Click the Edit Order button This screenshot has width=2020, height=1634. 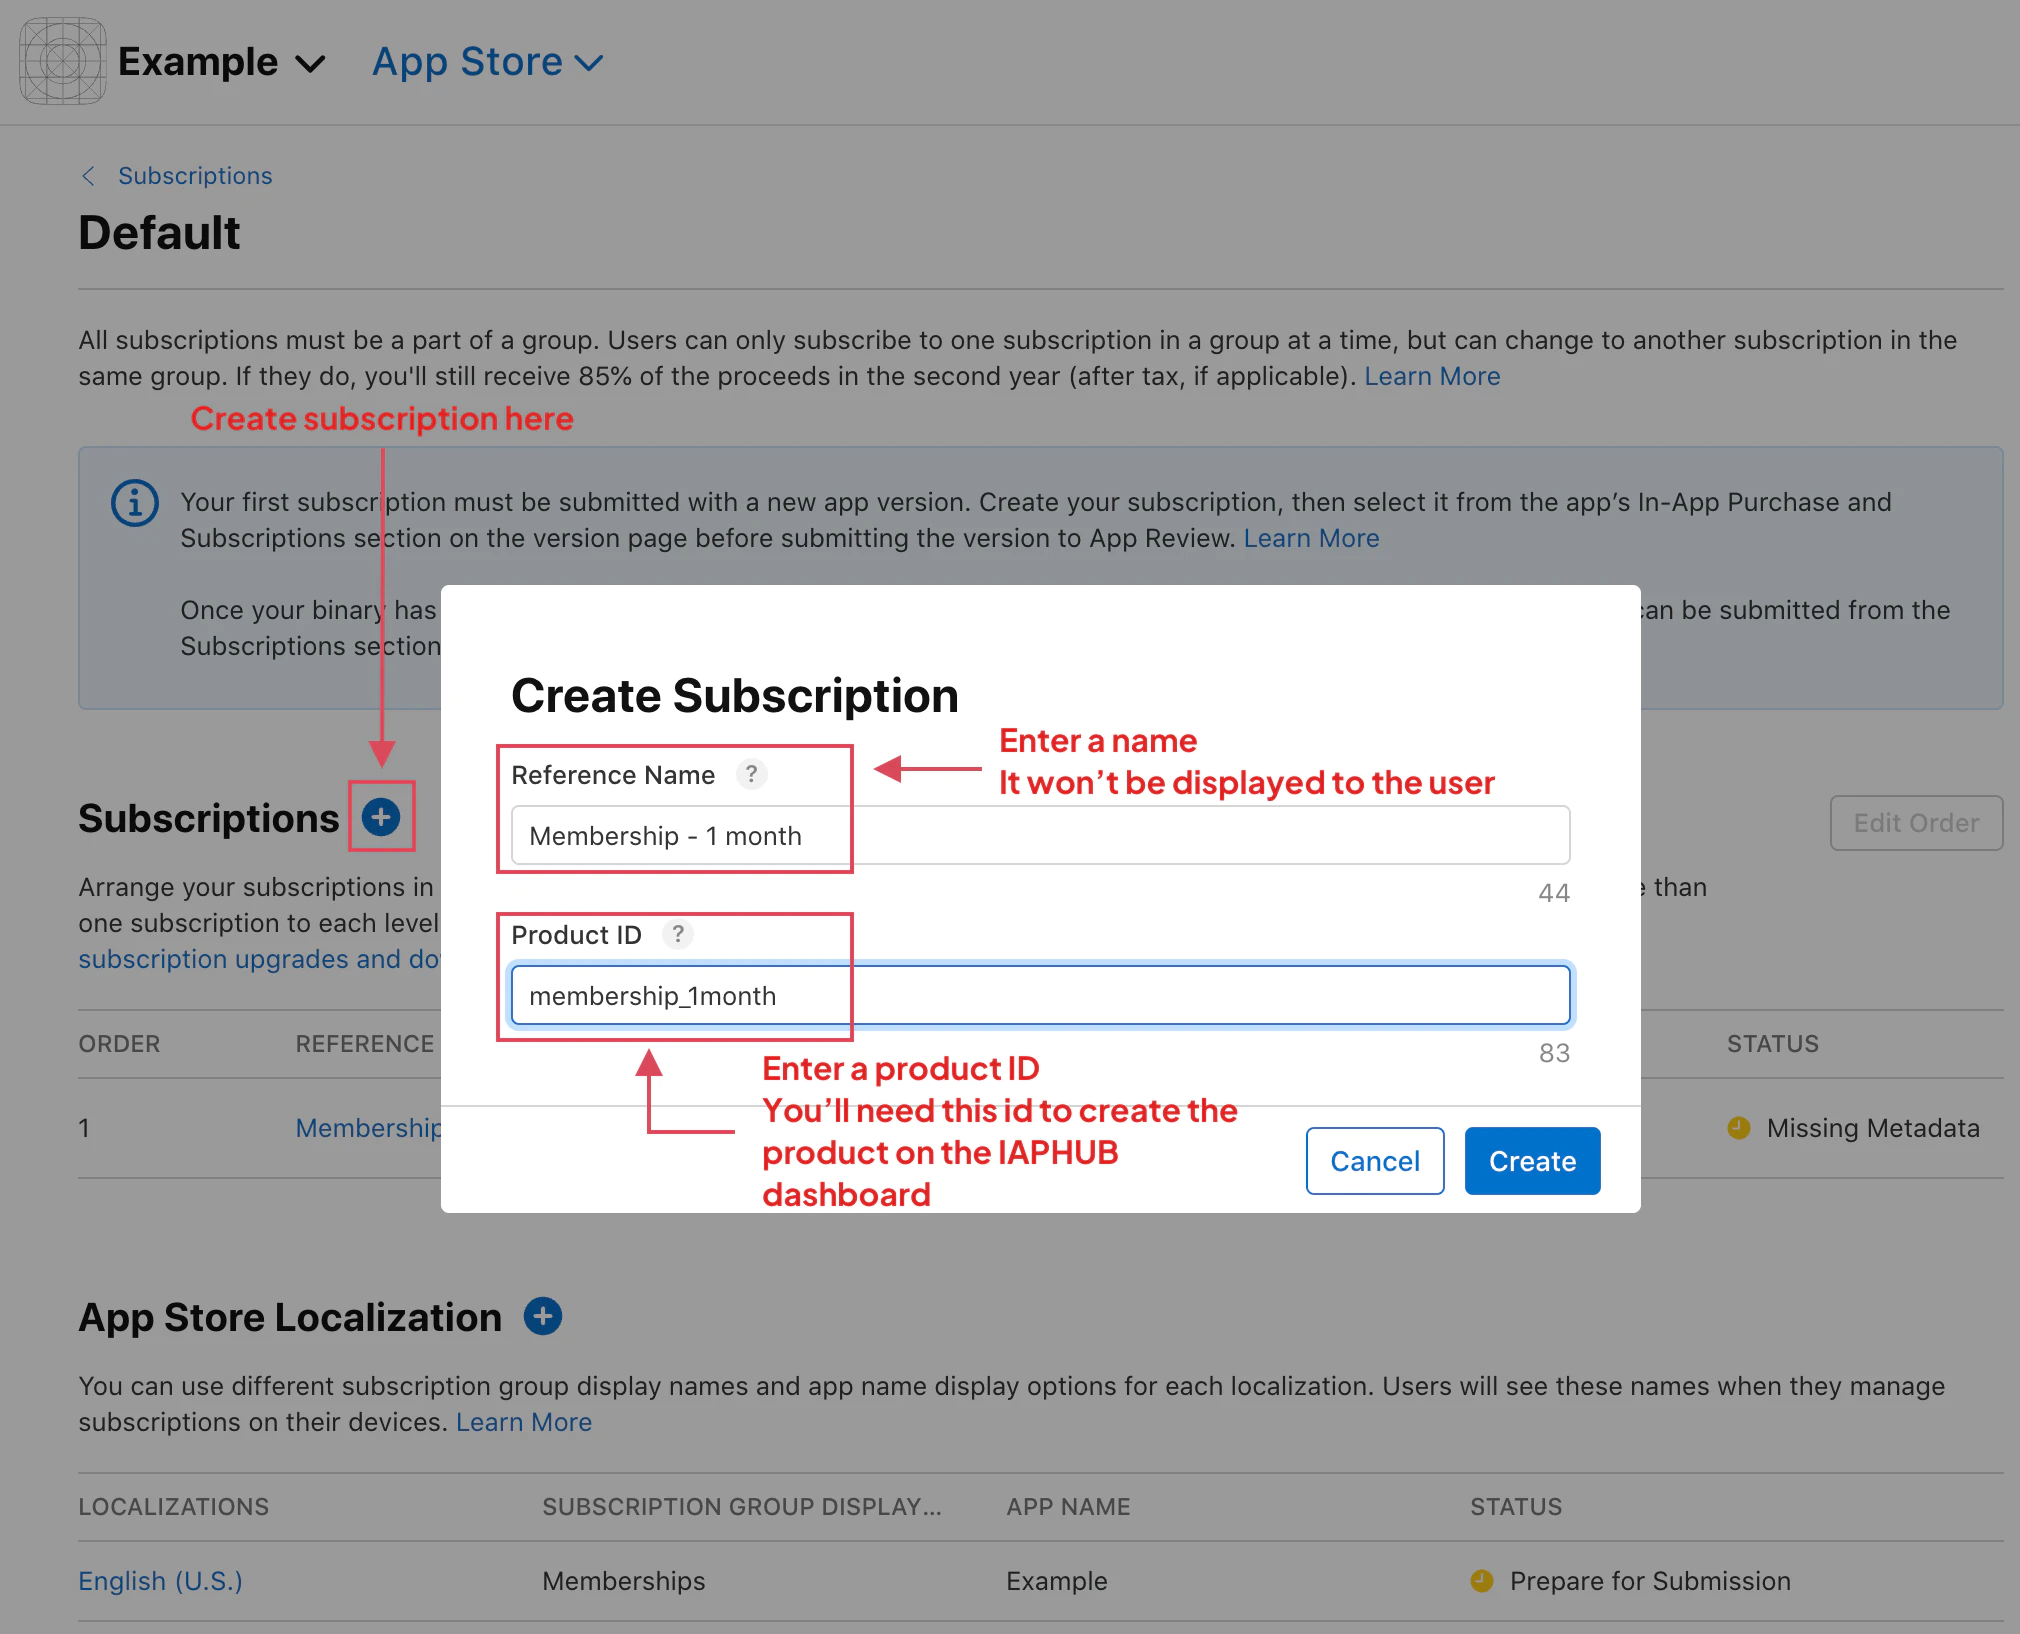(x=1915, y=822)
